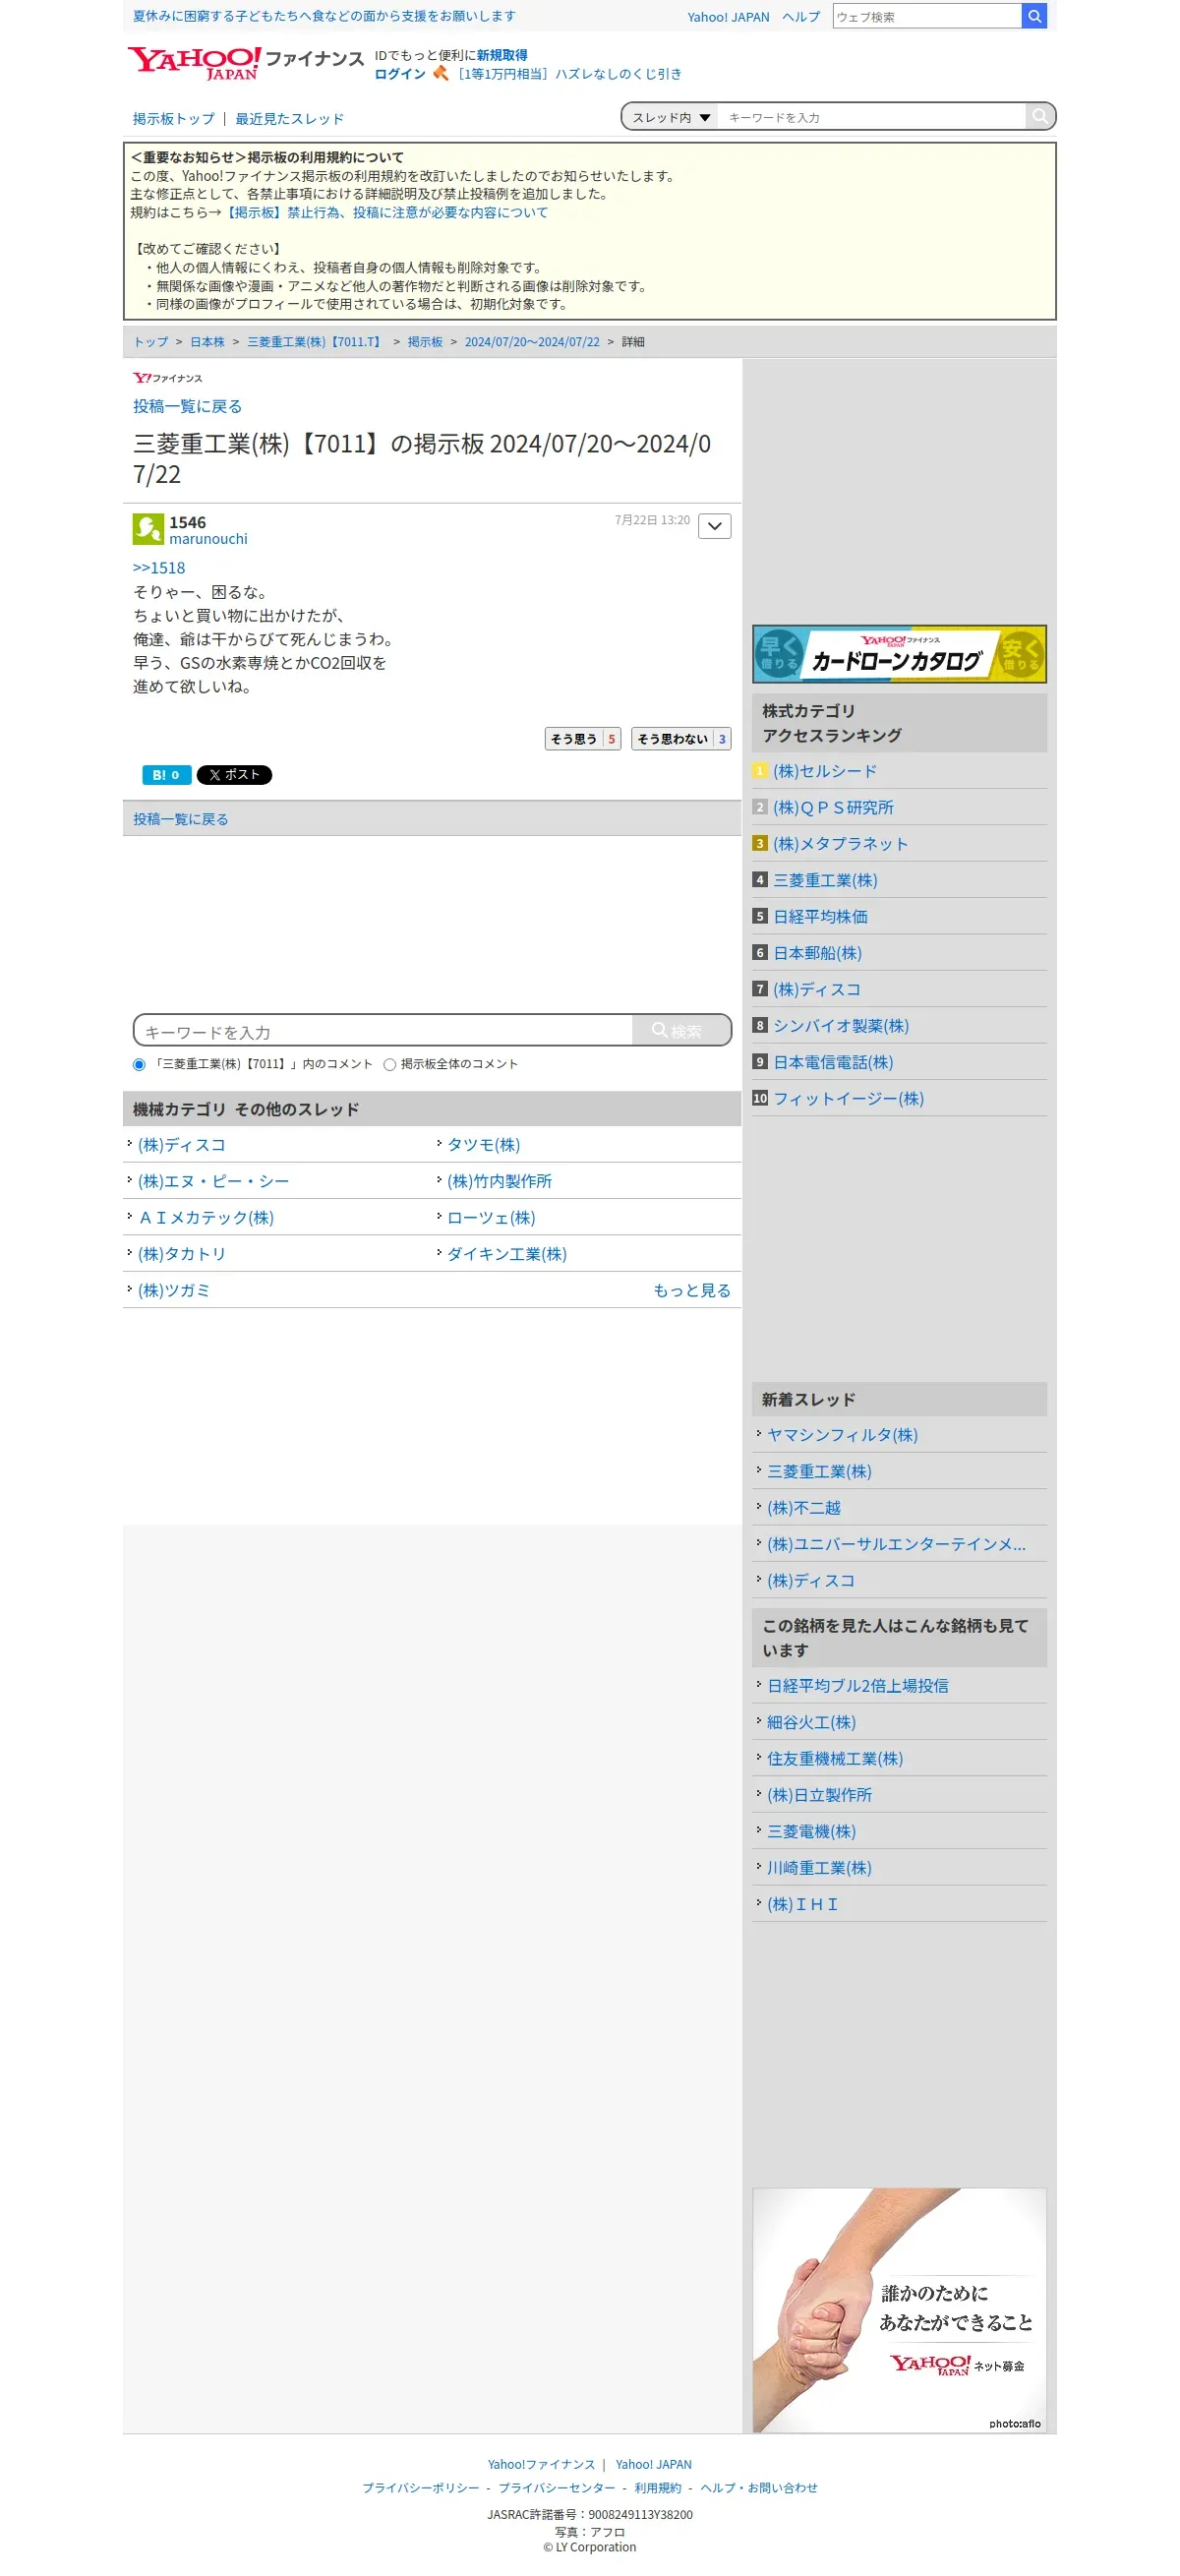Open rank 10 フィットイージー(株)
Viewport: 1180px width, 2576px height.
pos(848,1099)
